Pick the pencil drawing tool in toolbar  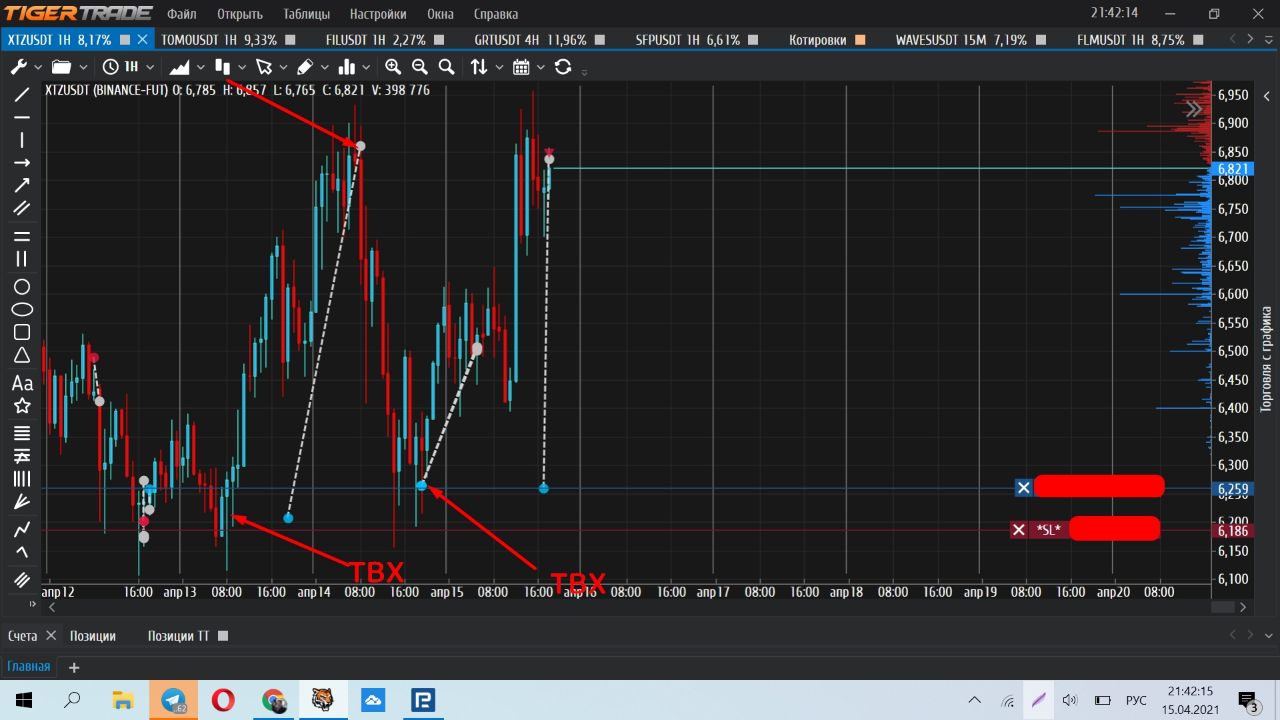305,67
